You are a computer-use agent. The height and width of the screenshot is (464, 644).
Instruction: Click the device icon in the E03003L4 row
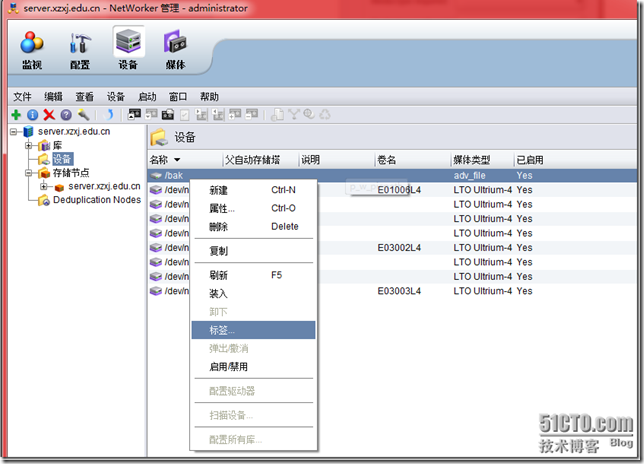[156, 291]
